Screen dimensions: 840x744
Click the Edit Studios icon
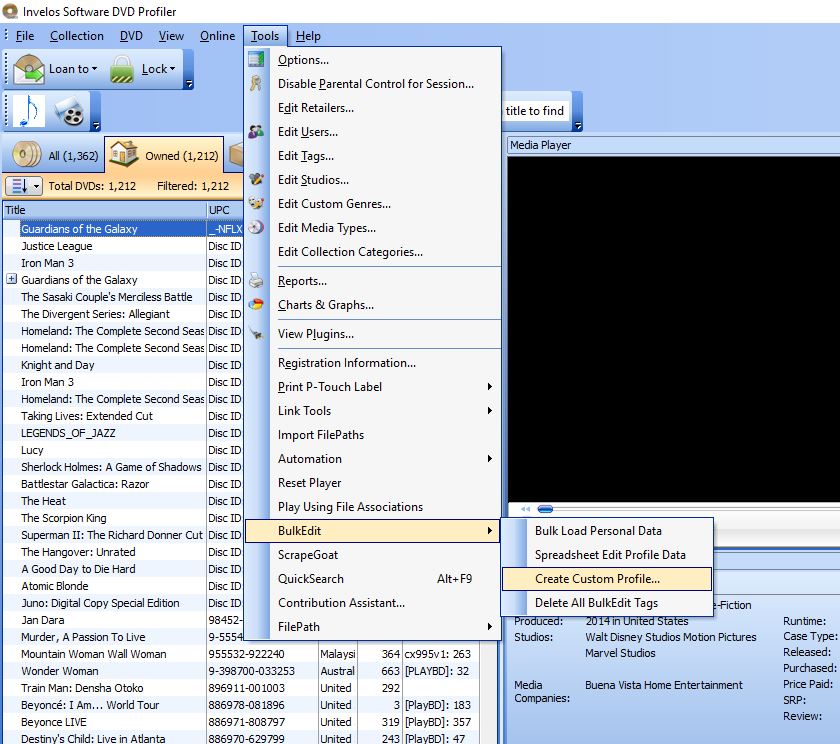pos(256,179)
